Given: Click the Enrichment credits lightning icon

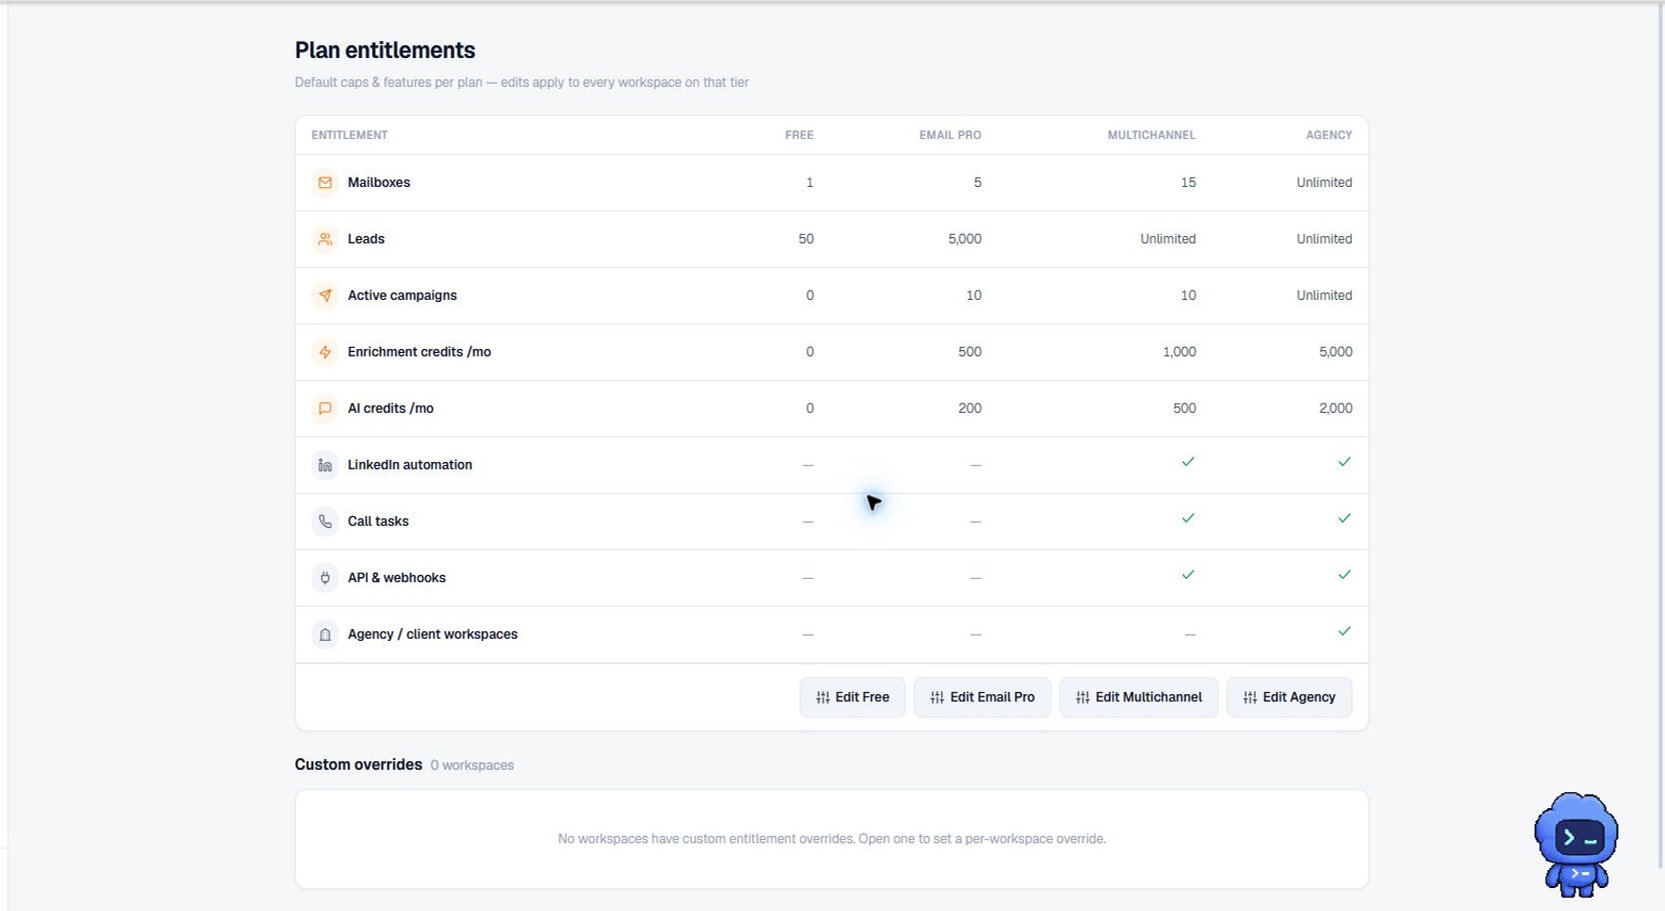Looking at the screenshot, I should 325,352.
